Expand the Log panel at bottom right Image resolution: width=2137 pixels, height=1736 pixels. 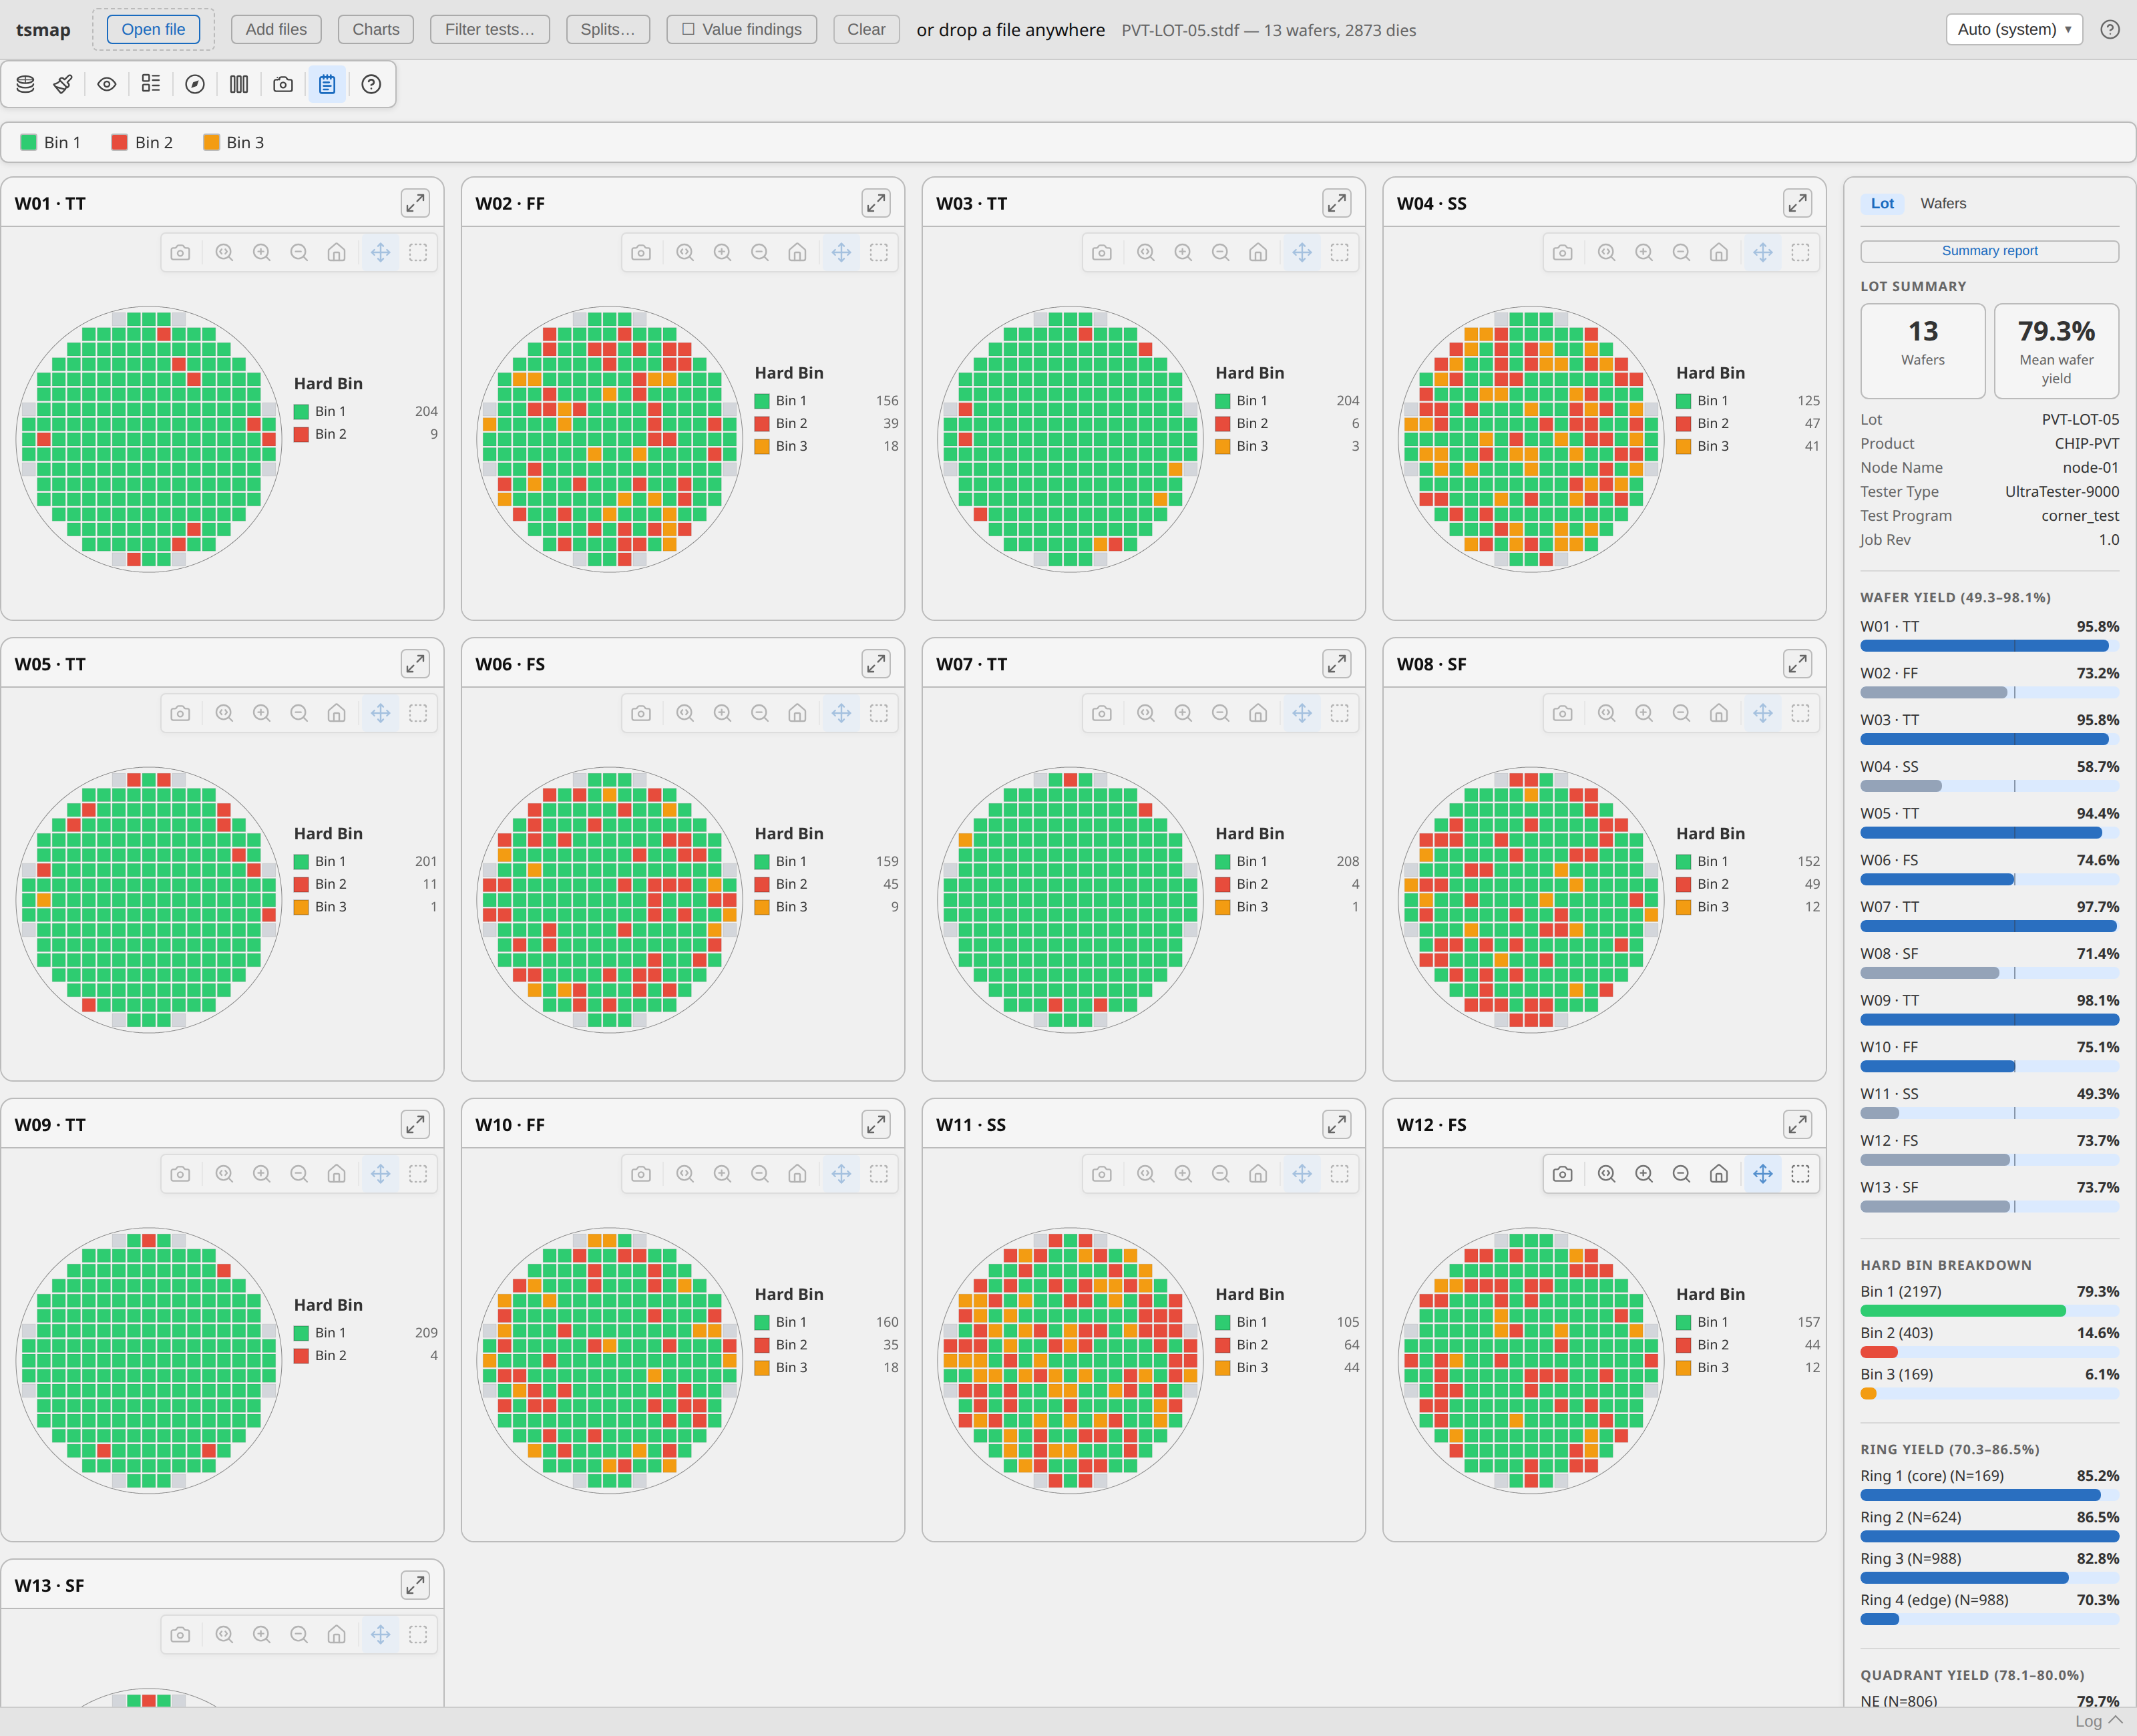(2098, 1721)
